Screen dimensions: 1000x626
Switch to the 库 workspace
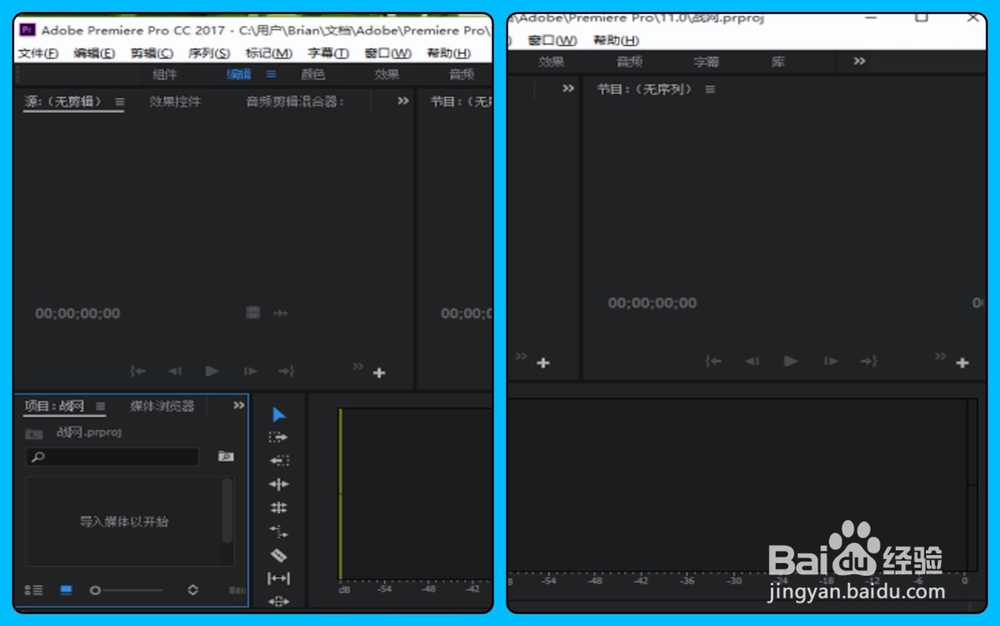coord(778,62)
